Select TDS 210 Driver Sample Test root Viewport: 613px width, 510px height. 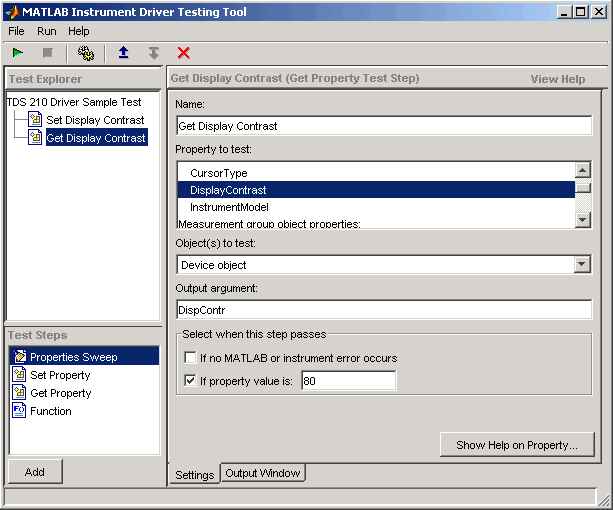pos(74,102)
